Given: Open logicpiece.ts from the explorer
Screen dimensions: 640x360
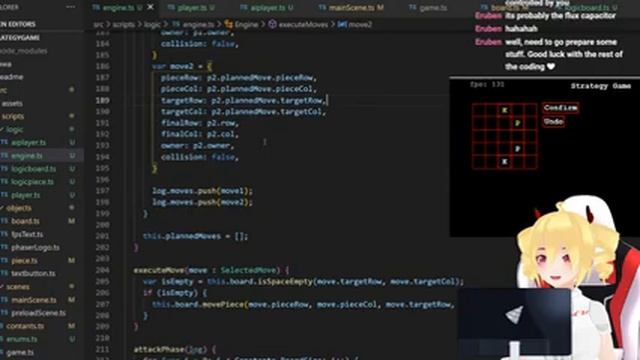Looking at the screenshot, I should tap(32, 182).
